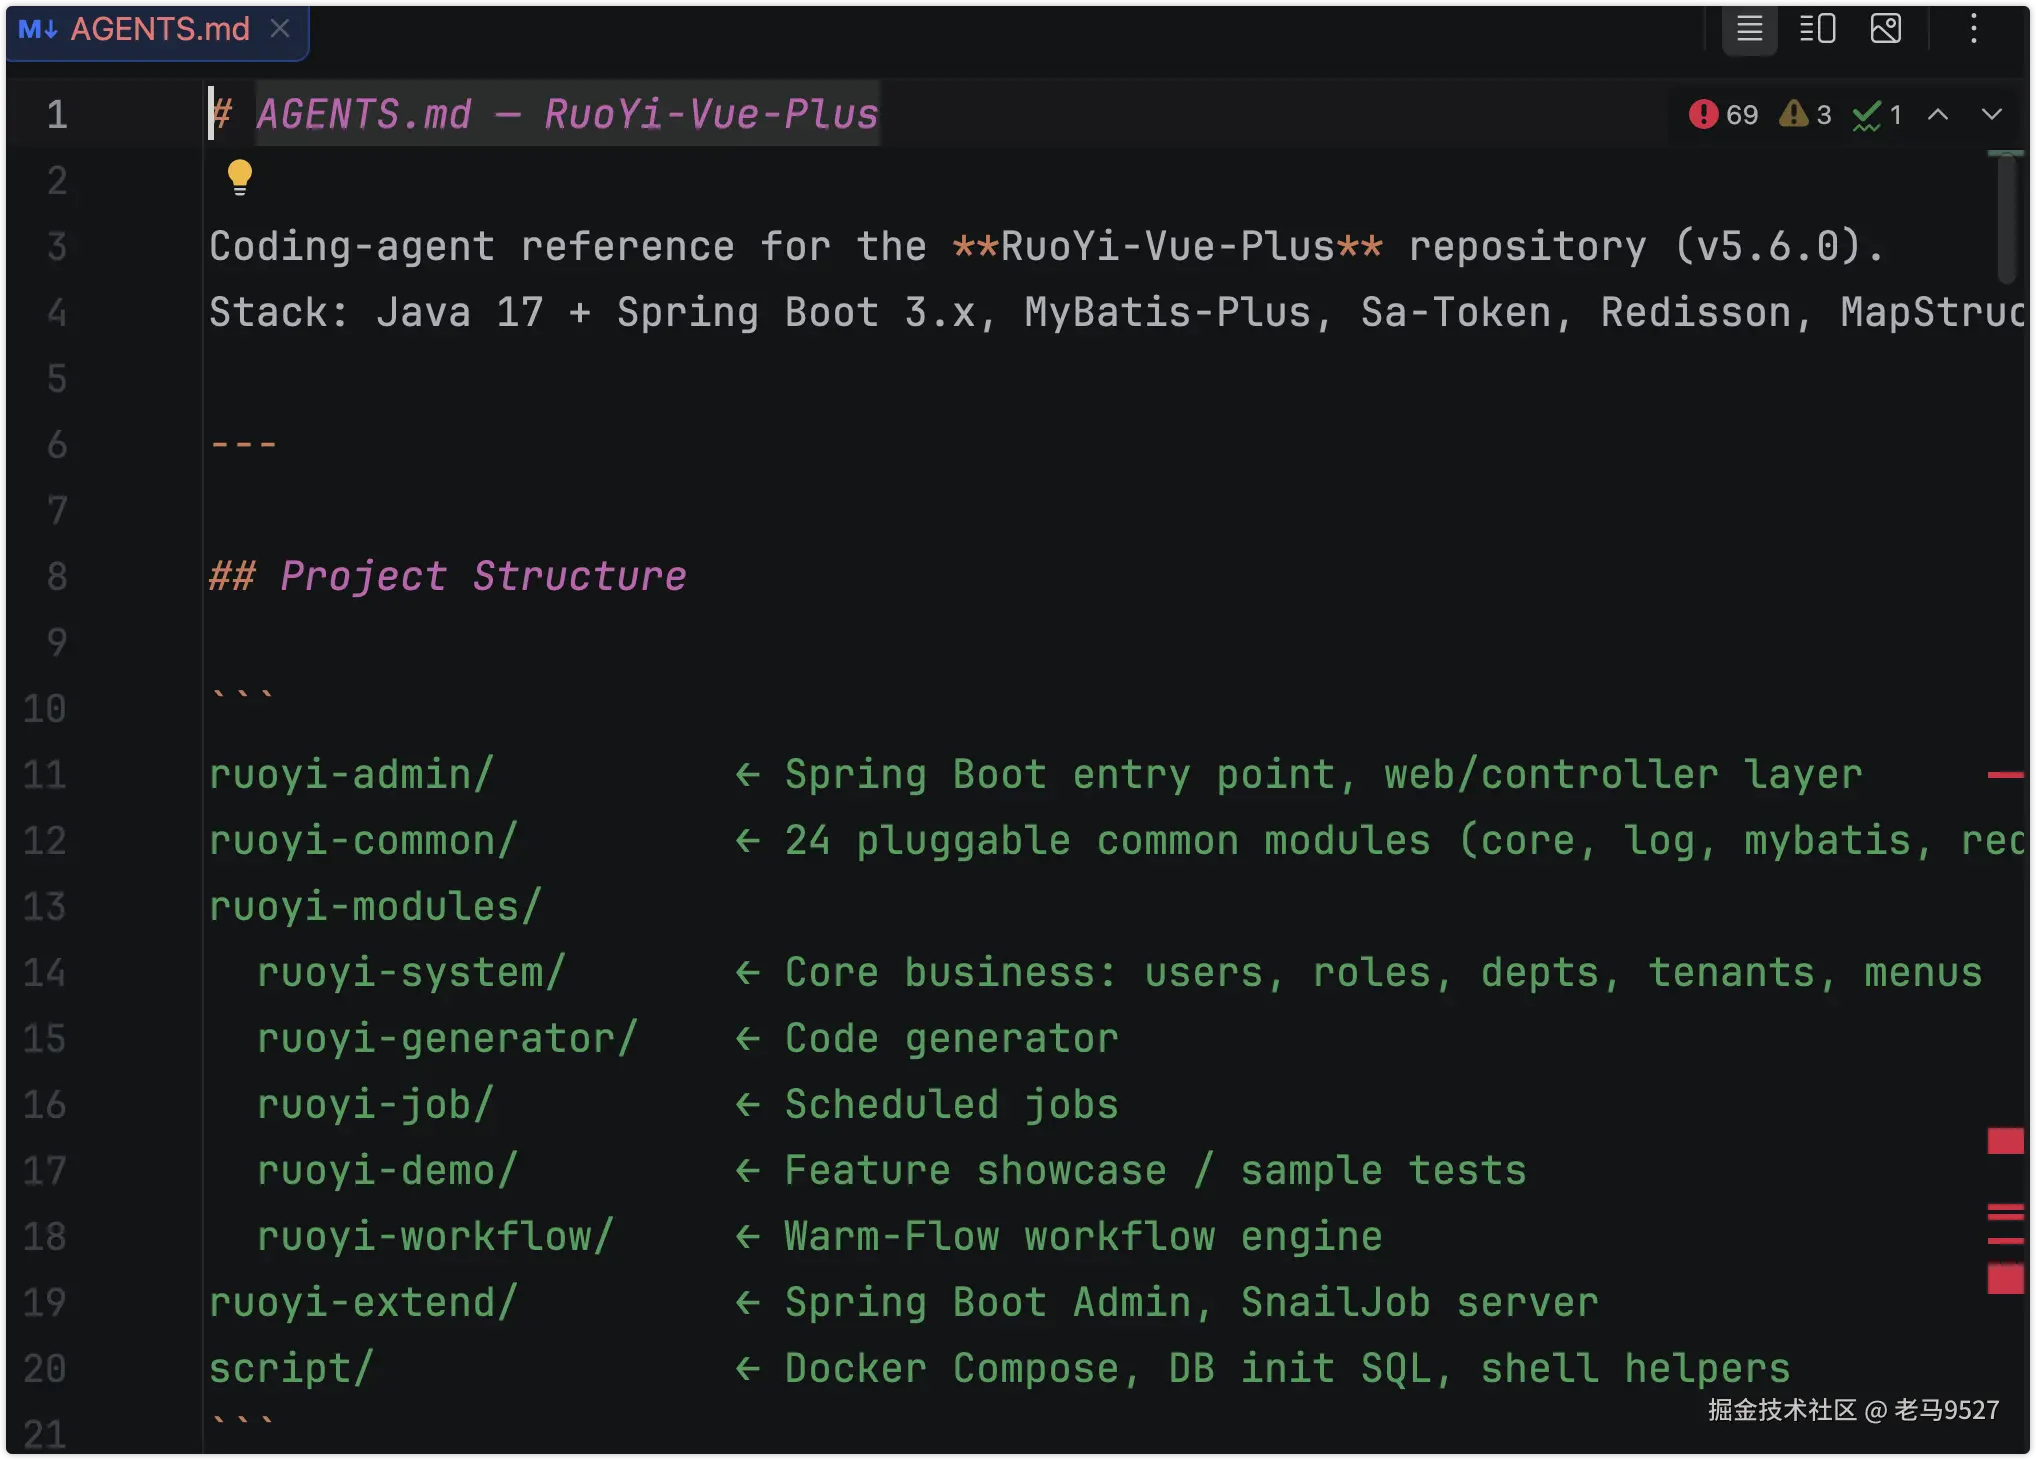Screen dimensions: 2036x1460
Task: Click red error stripe beside line 11
Action: coord(2005,775)
